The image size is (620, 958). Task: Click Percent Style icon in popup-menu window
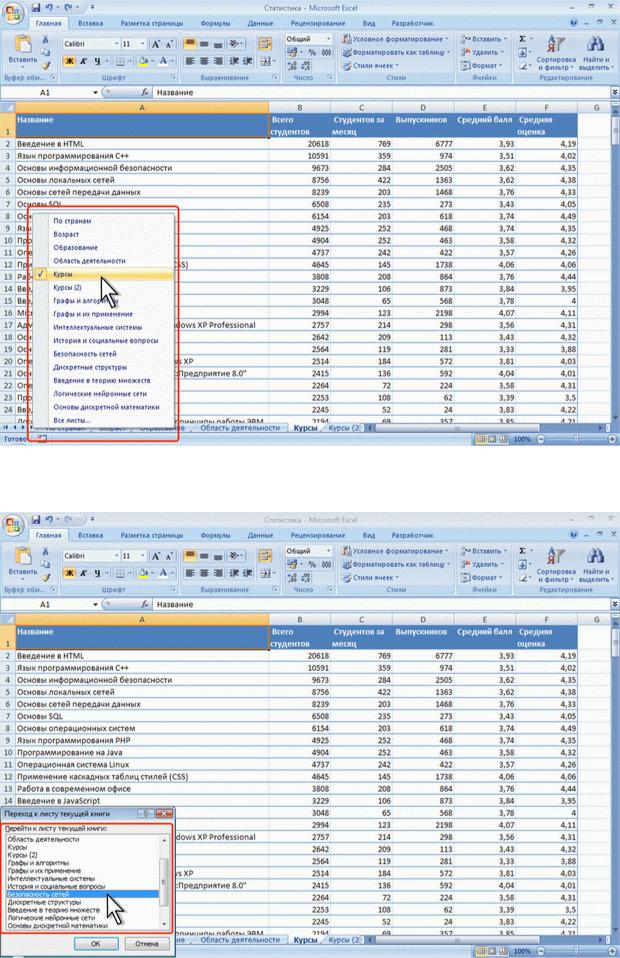tap(312, 53)
